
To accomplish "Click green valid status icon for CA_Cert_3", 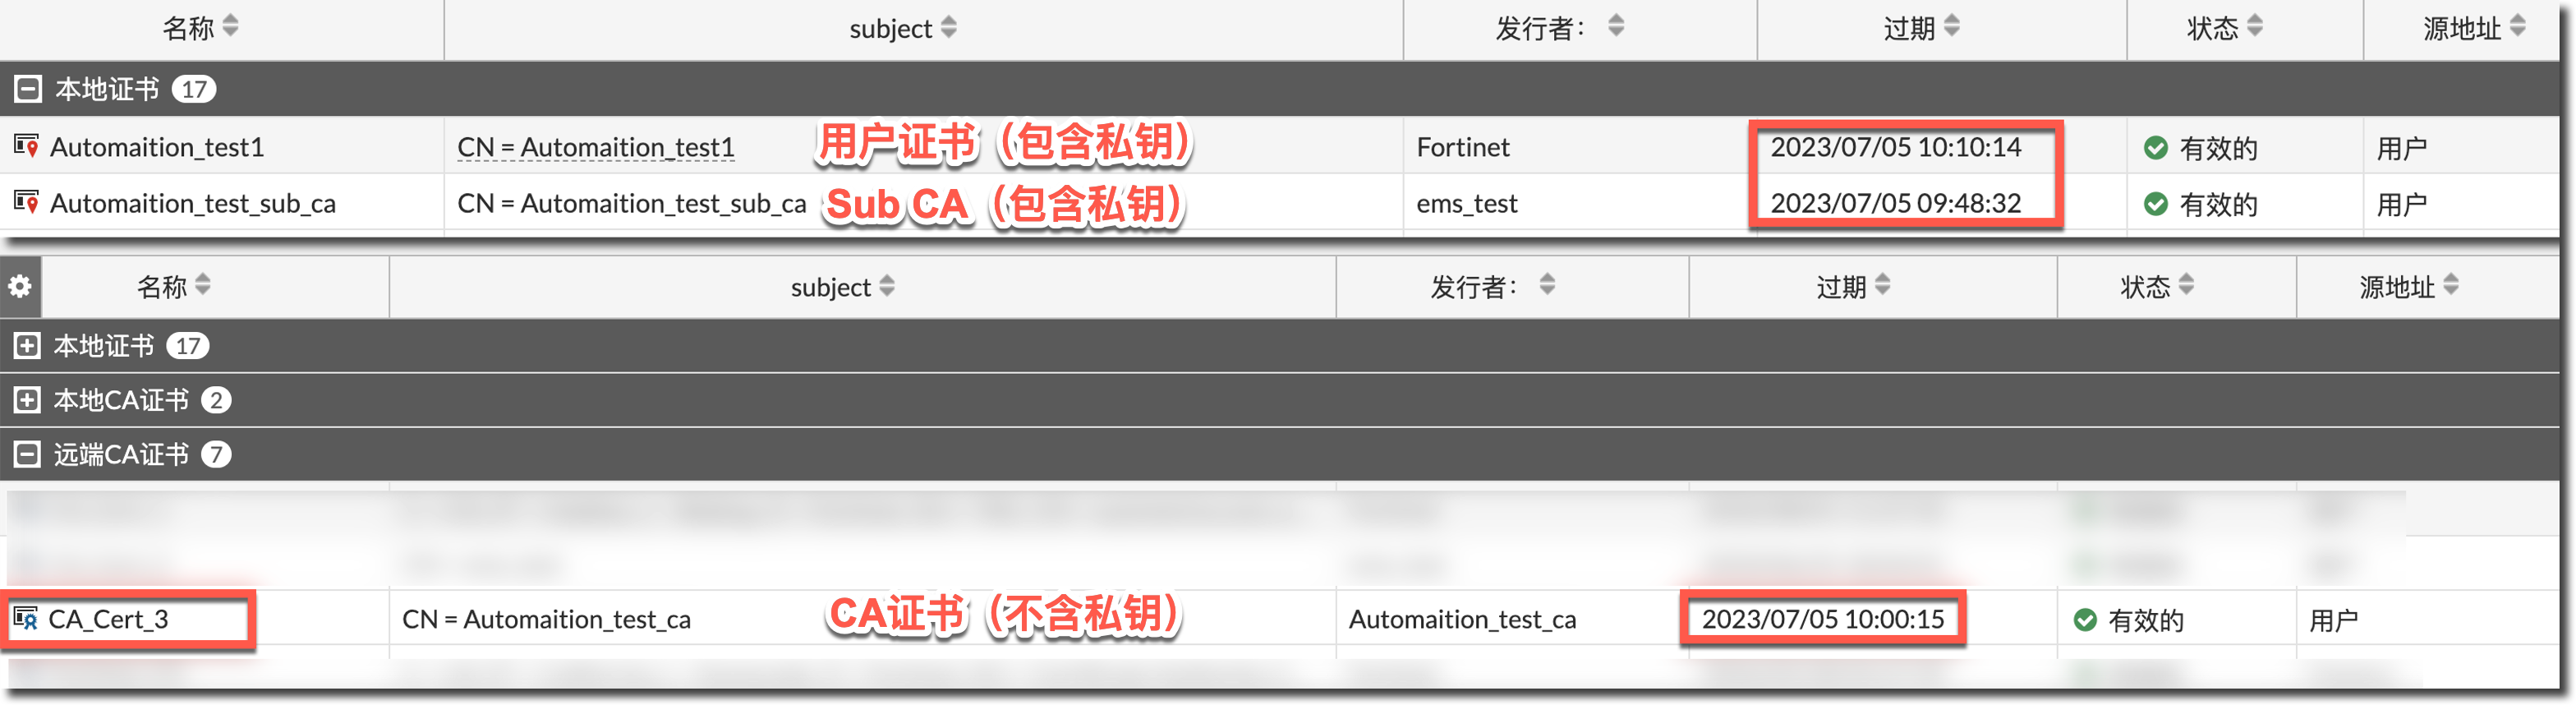I will (2085, 620).
